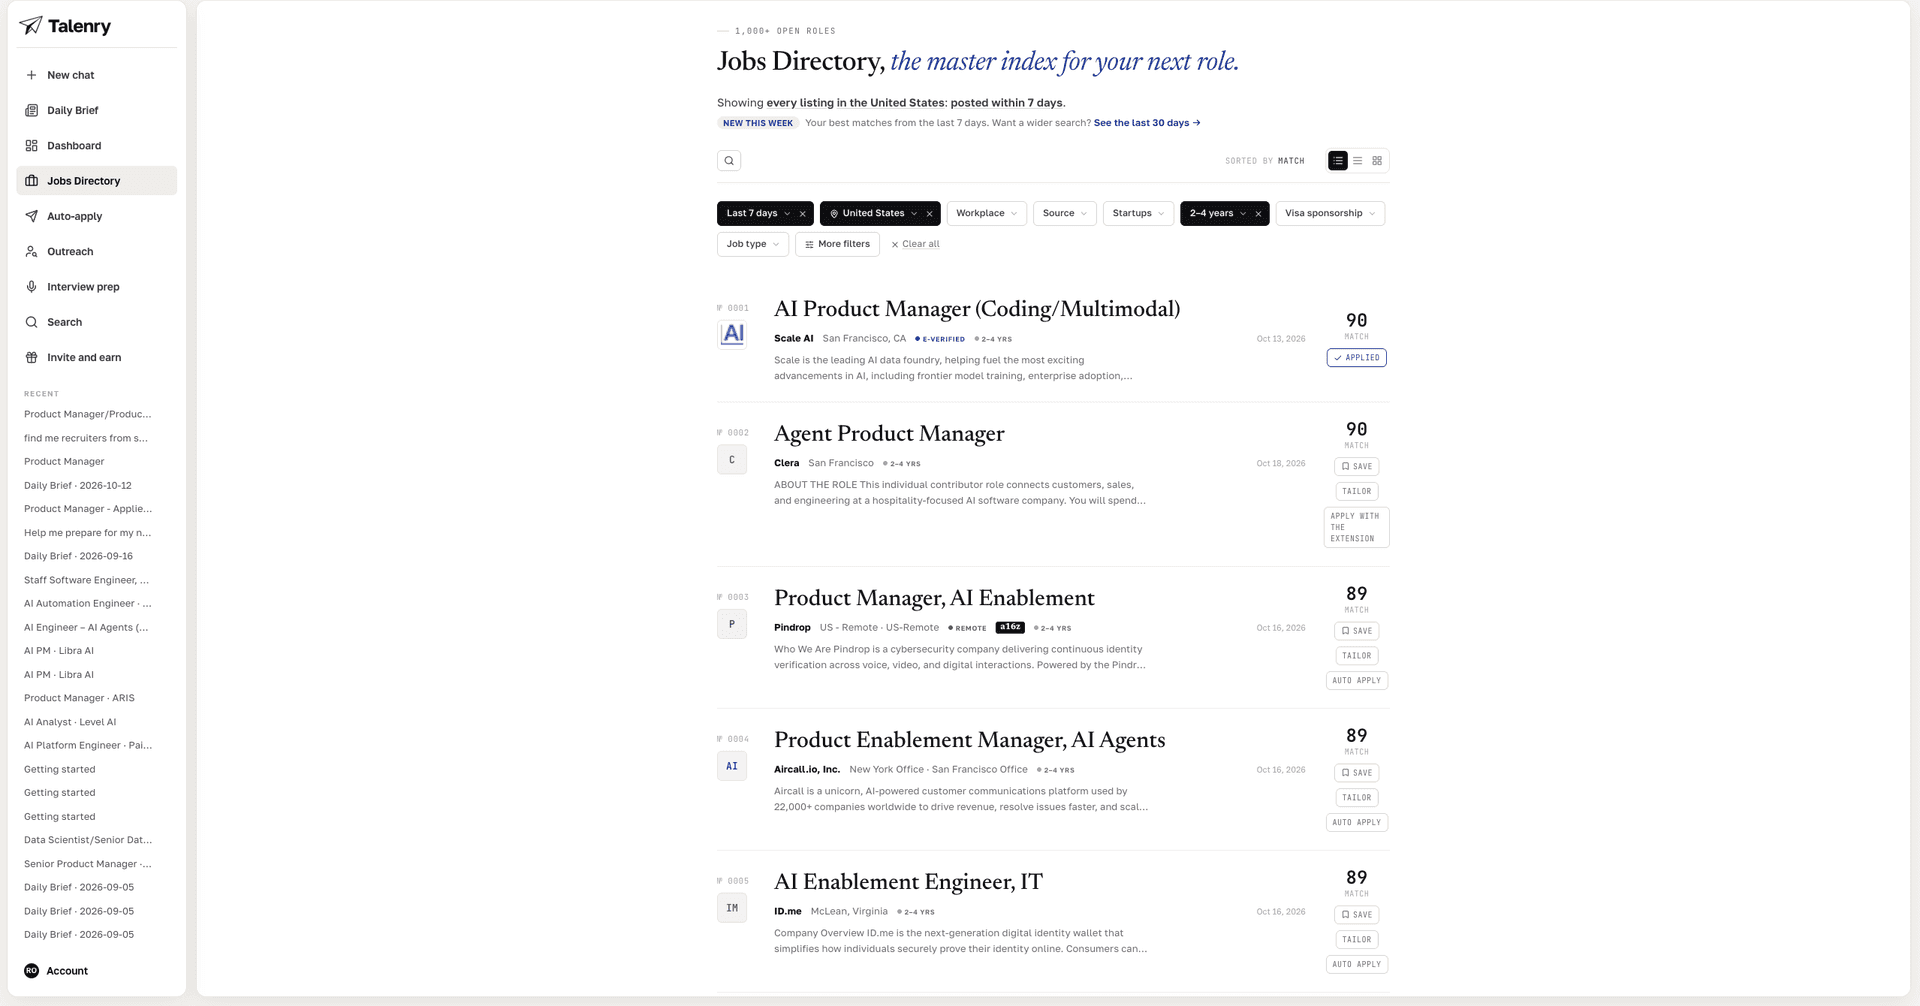1920x1006 pixels.
Task: Click the Scale AI company logo
Action: click(732, 334)
